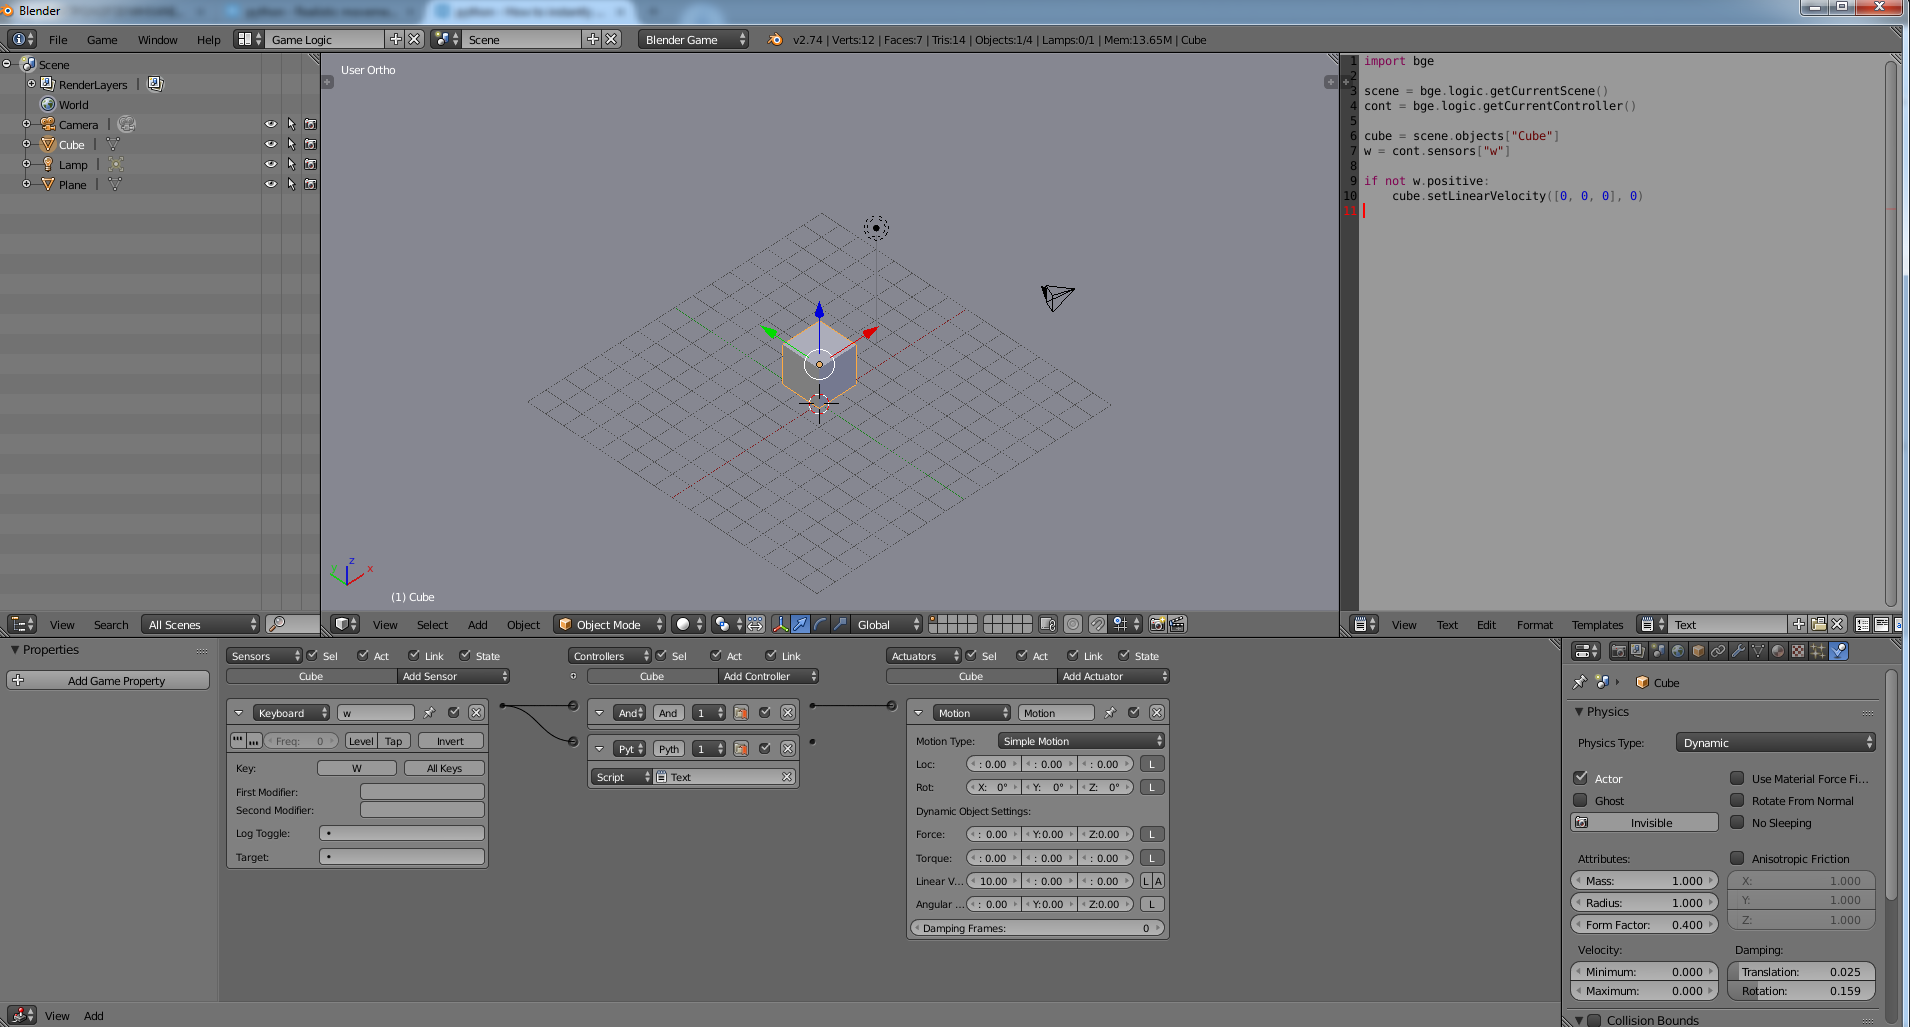
Task: Open the Particles properties tab
Action: click(1818, 651)
